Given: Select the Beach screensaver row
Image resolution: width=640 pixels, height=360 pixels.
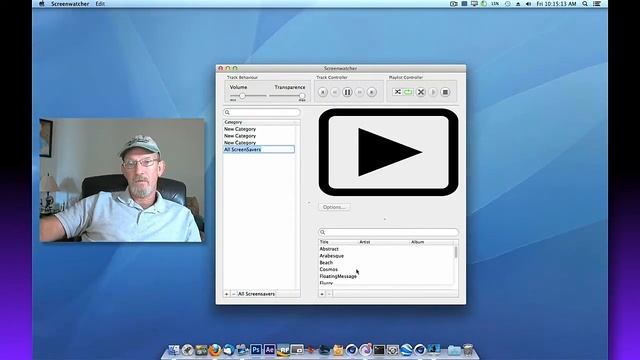Looking at the screenshot, I should (x=386, y=263).
